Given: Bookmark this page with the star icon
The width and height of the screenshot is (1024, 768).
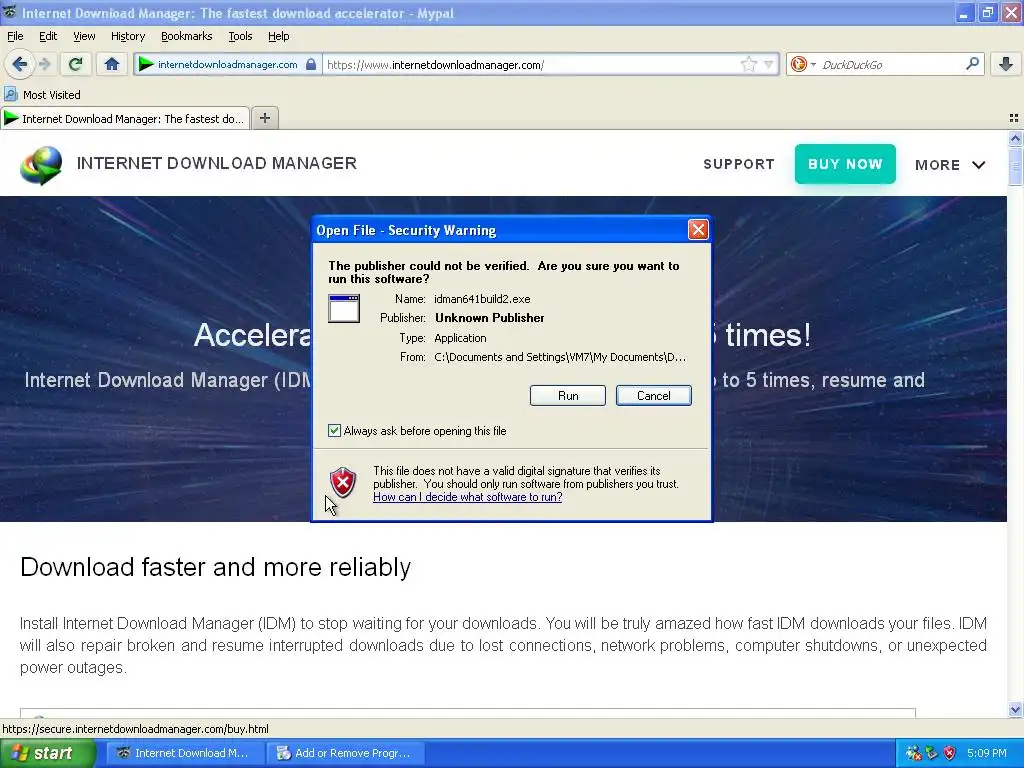Looking at the screenshot, I should [x=748, y=64].
